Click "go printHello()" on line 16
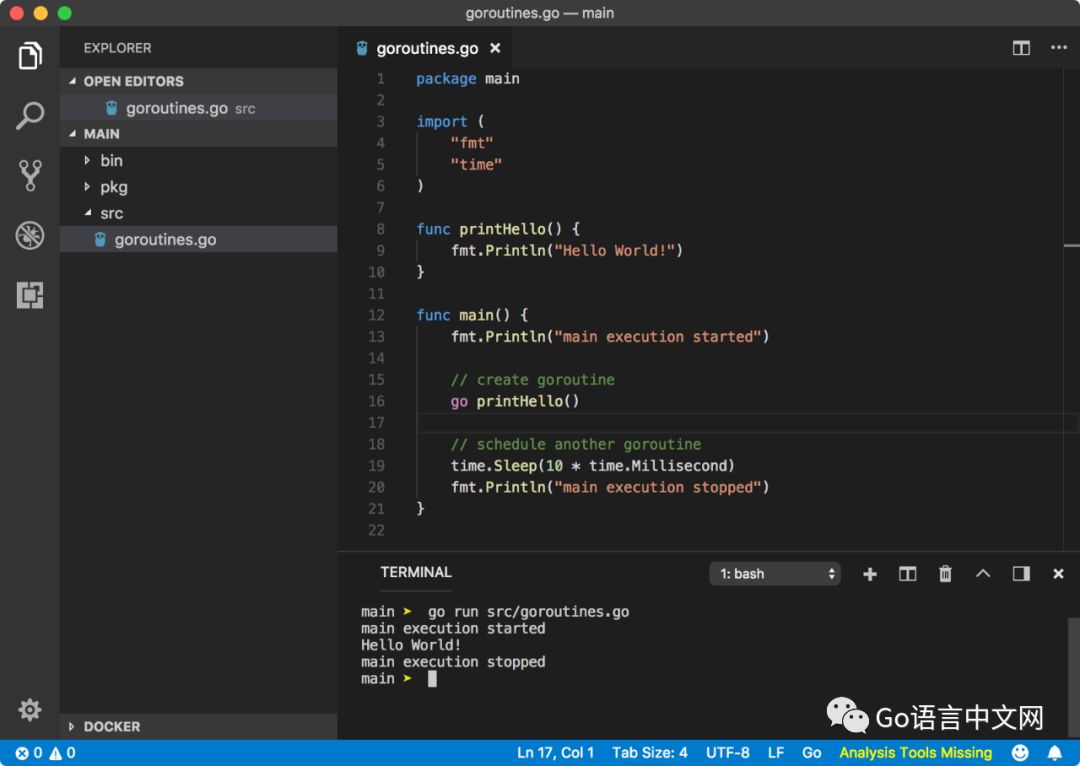 pyautogui.click(x=515, y=401)
